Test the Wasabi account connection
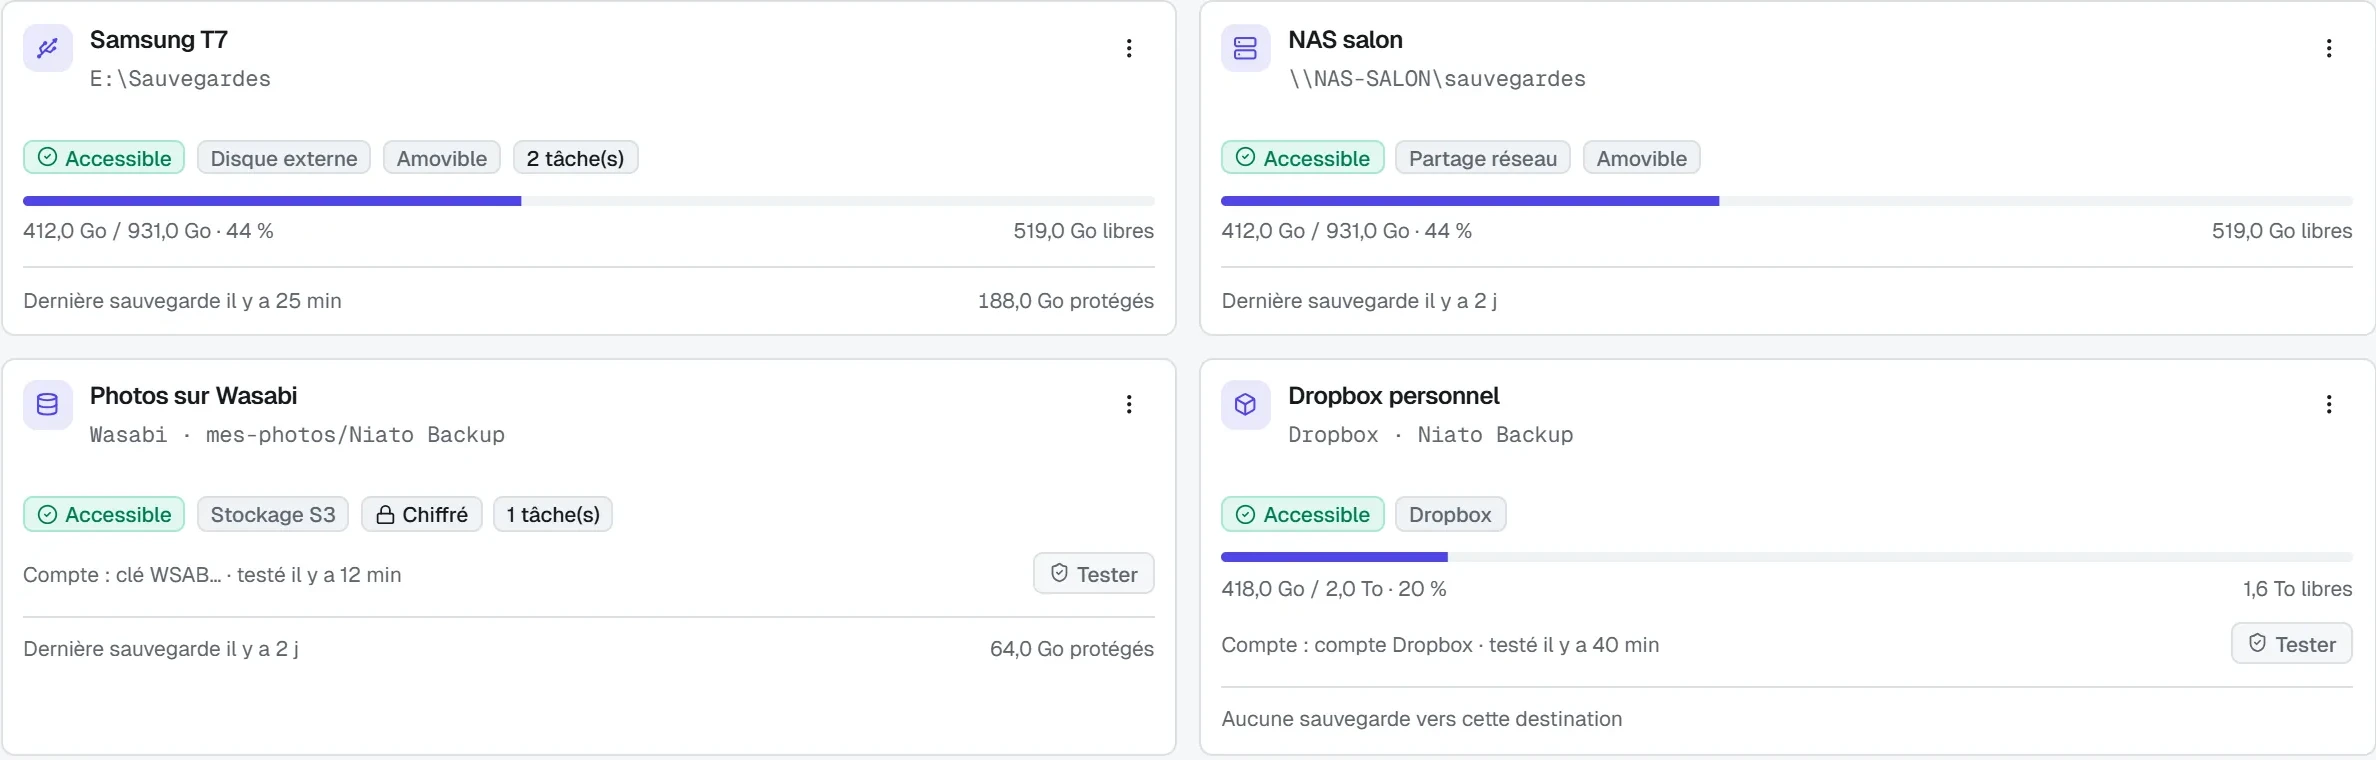The height and width of the screenshot is (760, 2376). [1094, 574]
